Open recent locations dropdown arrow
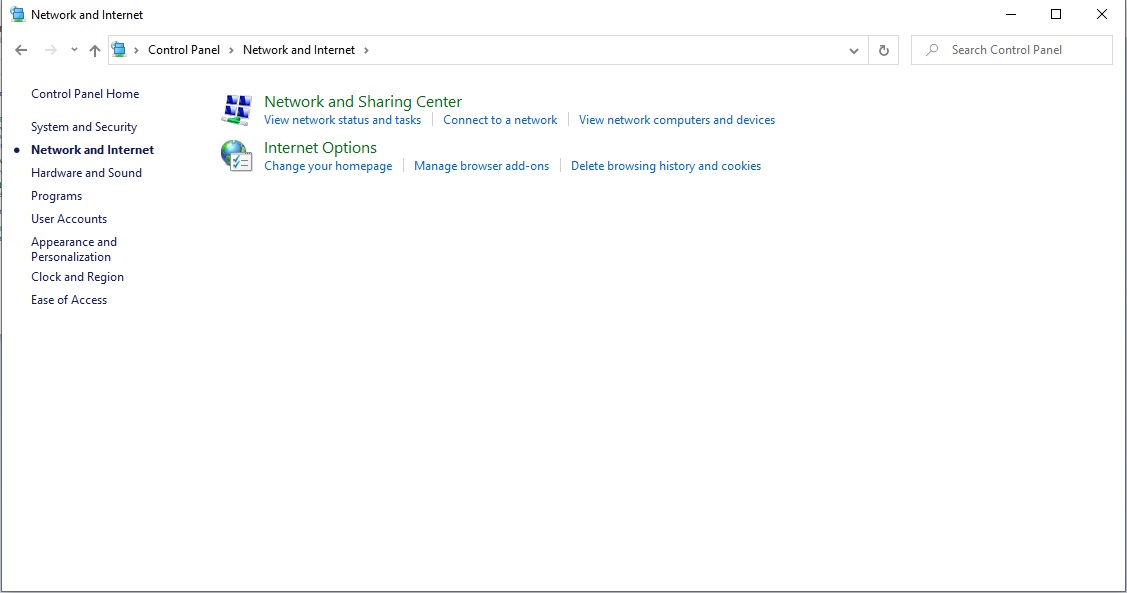The height and width of the screenshot is (593, 1127). (x=74, y=50)
